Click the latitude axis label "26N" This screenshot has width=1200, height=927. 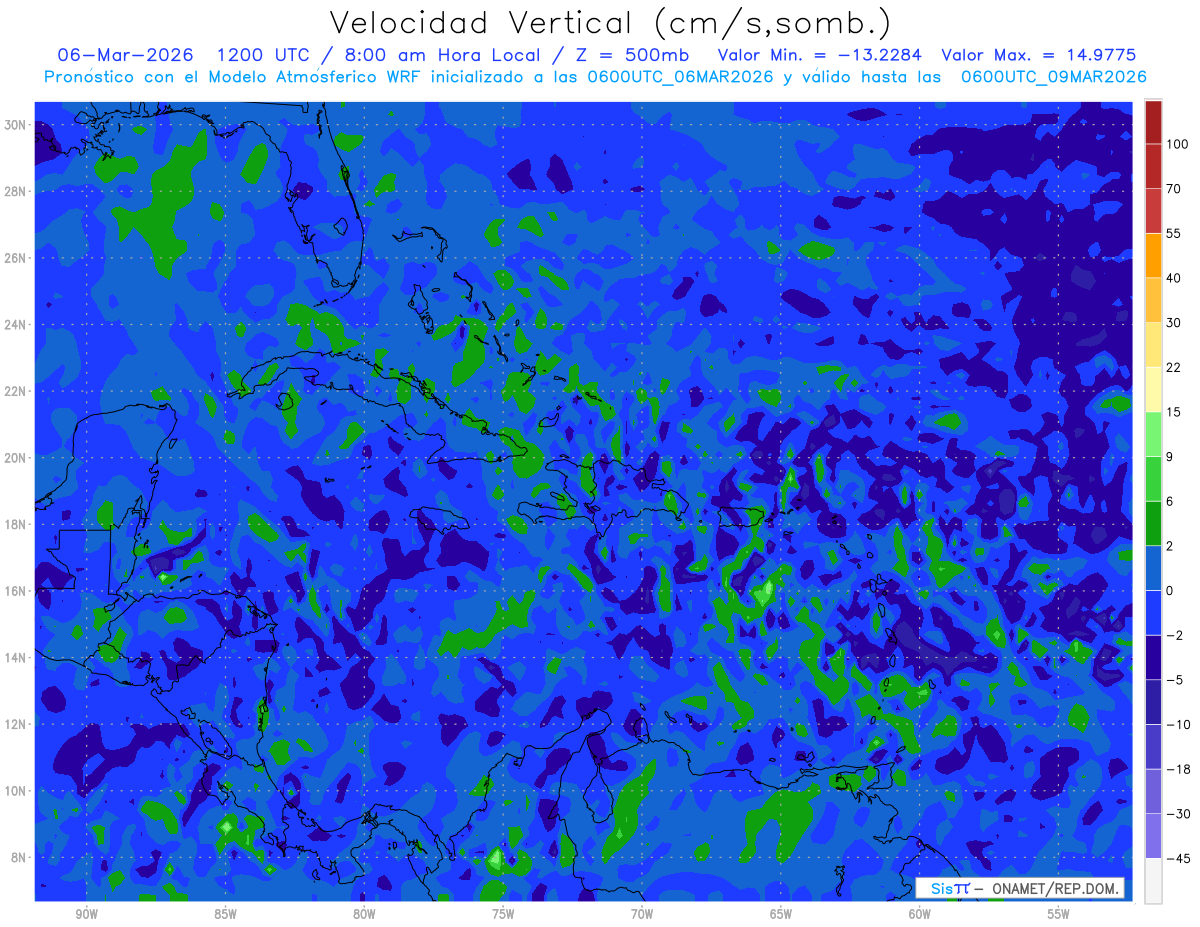tap(16, 258)
